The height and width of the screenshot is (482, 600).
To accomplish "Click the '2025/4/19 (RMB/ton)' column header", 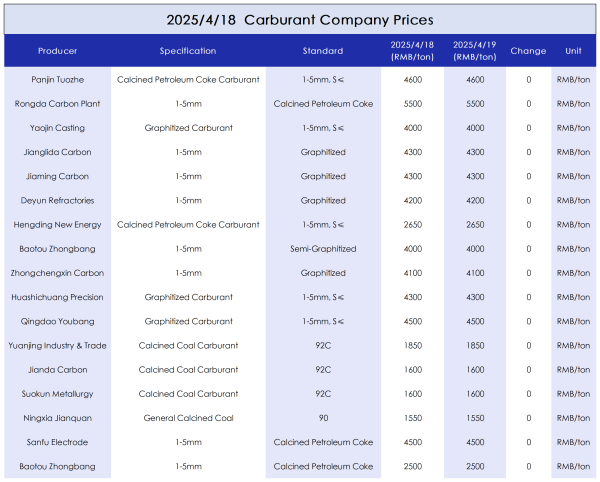I will (x=475, y=51).
